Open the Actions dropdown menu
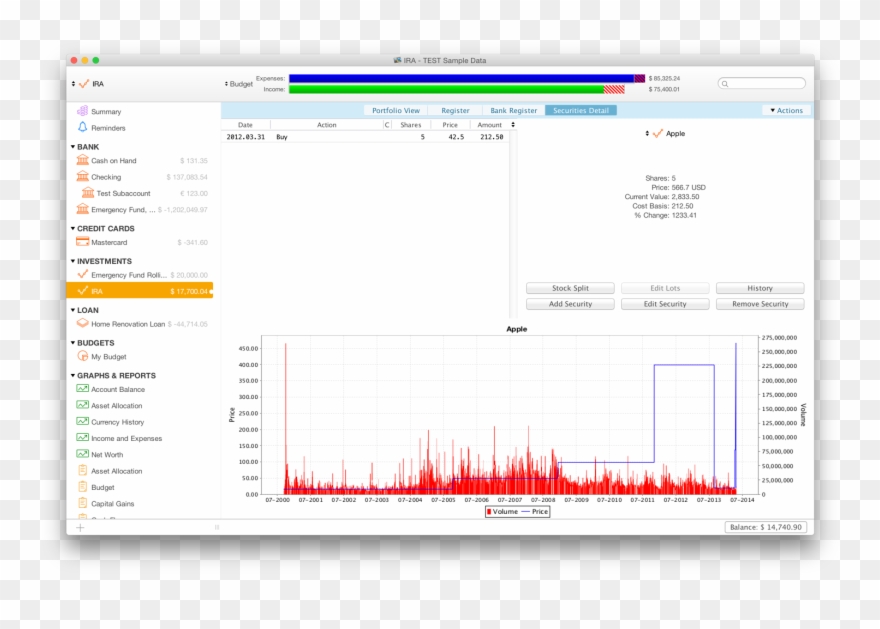 pyautogui.click(x=786, y=110)
